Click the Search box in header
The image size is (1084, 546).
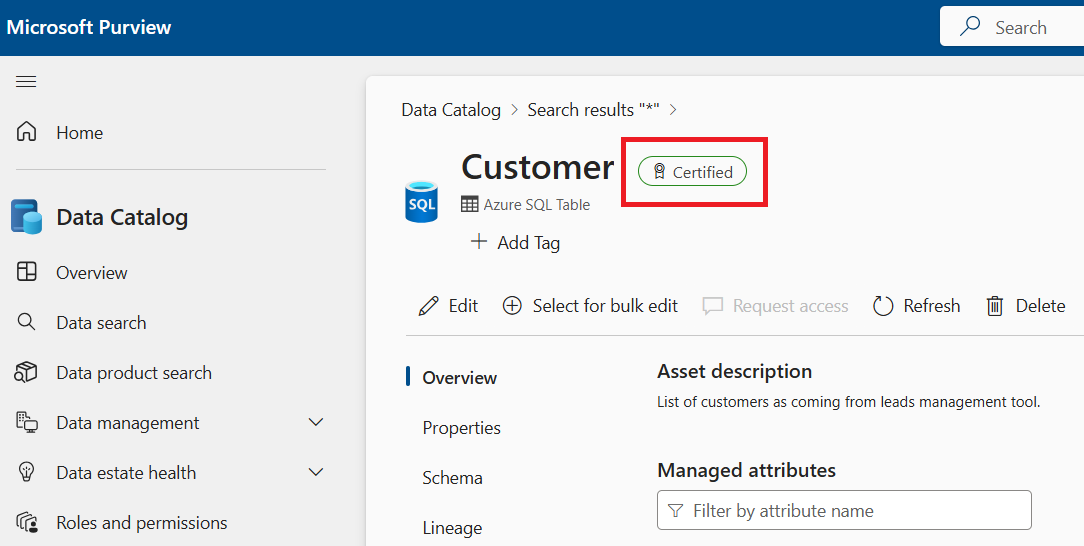coord(1012,27)
